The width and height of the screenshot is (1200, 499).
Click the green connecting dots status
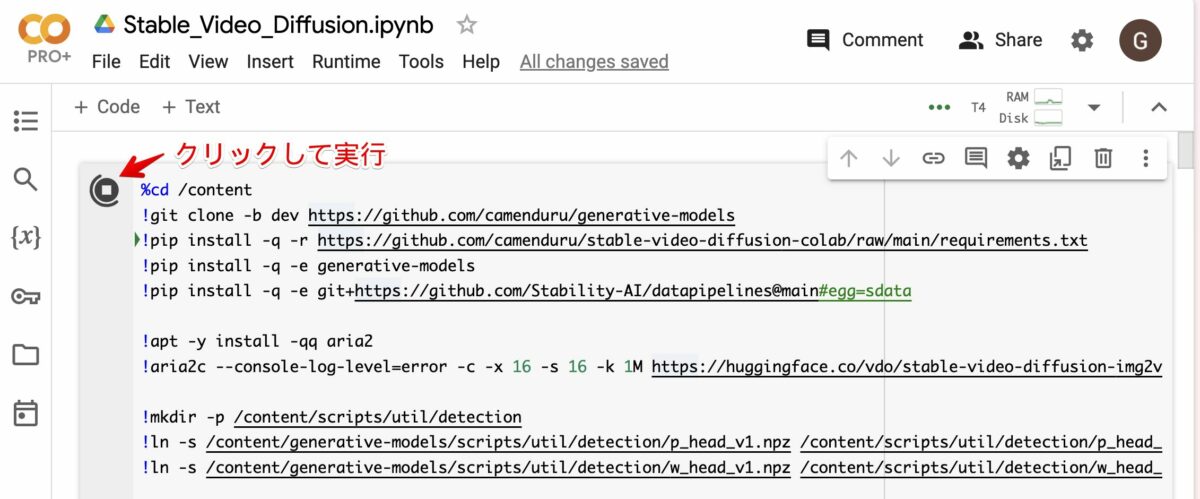[939, 107]
